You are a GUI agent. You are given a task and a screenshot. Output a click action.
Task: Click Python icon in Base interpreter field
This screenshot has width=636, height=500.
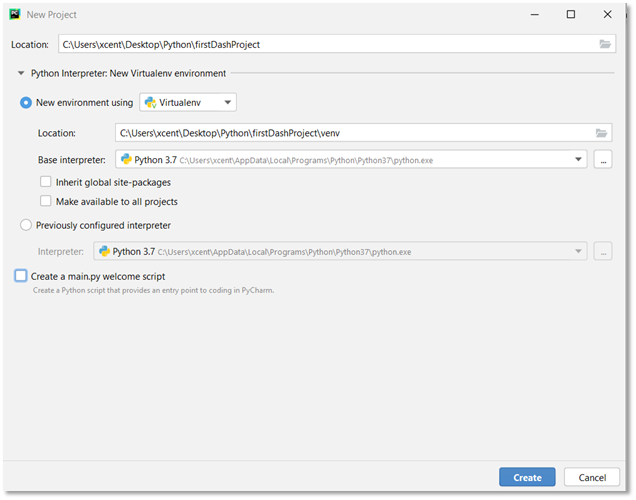(x=126, y=159)
